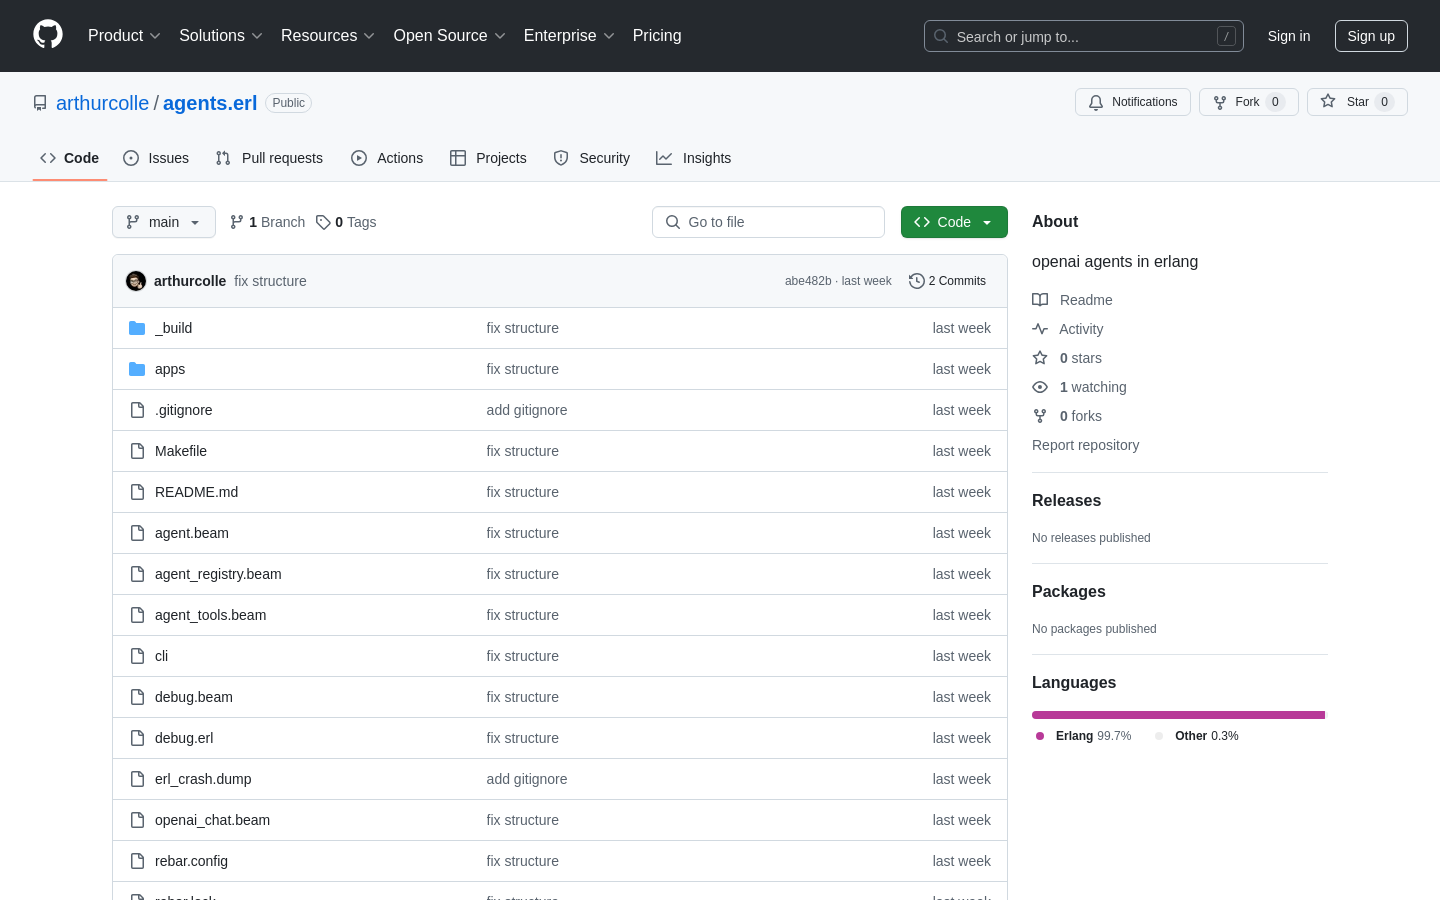Click arthurcolle's avatar in commit bar

point(136,281)
